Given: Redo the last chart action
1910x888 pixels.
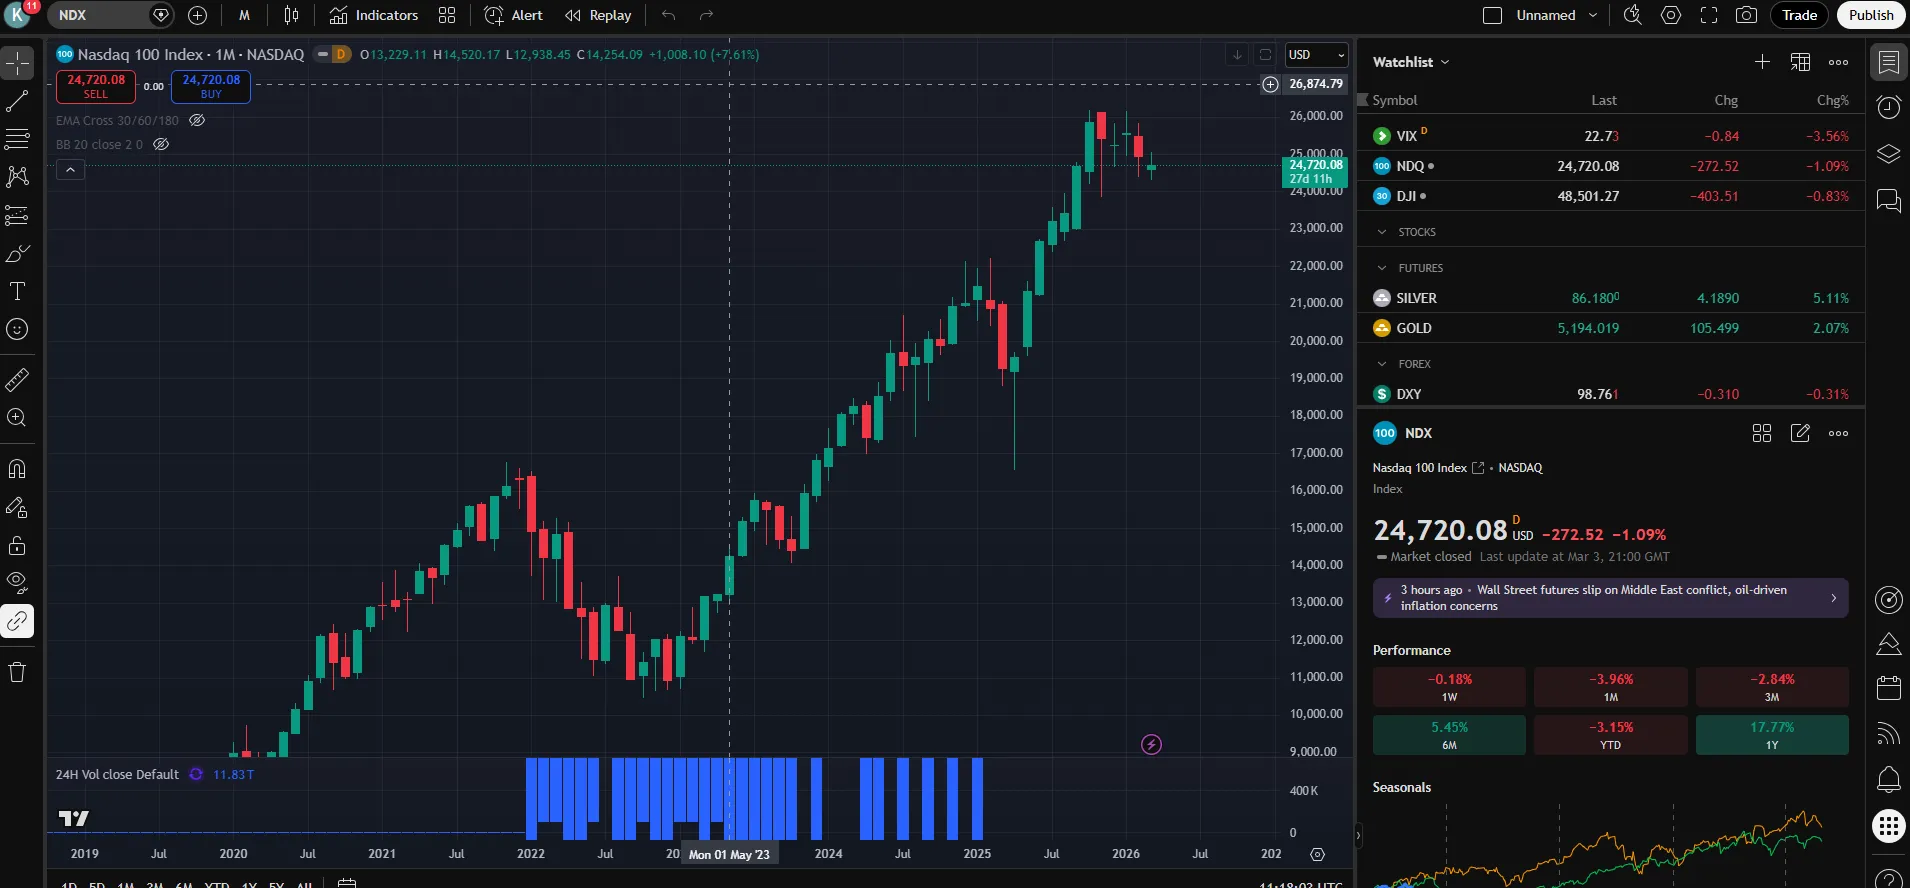Looking at the screenshot, I should pos(706,15).
